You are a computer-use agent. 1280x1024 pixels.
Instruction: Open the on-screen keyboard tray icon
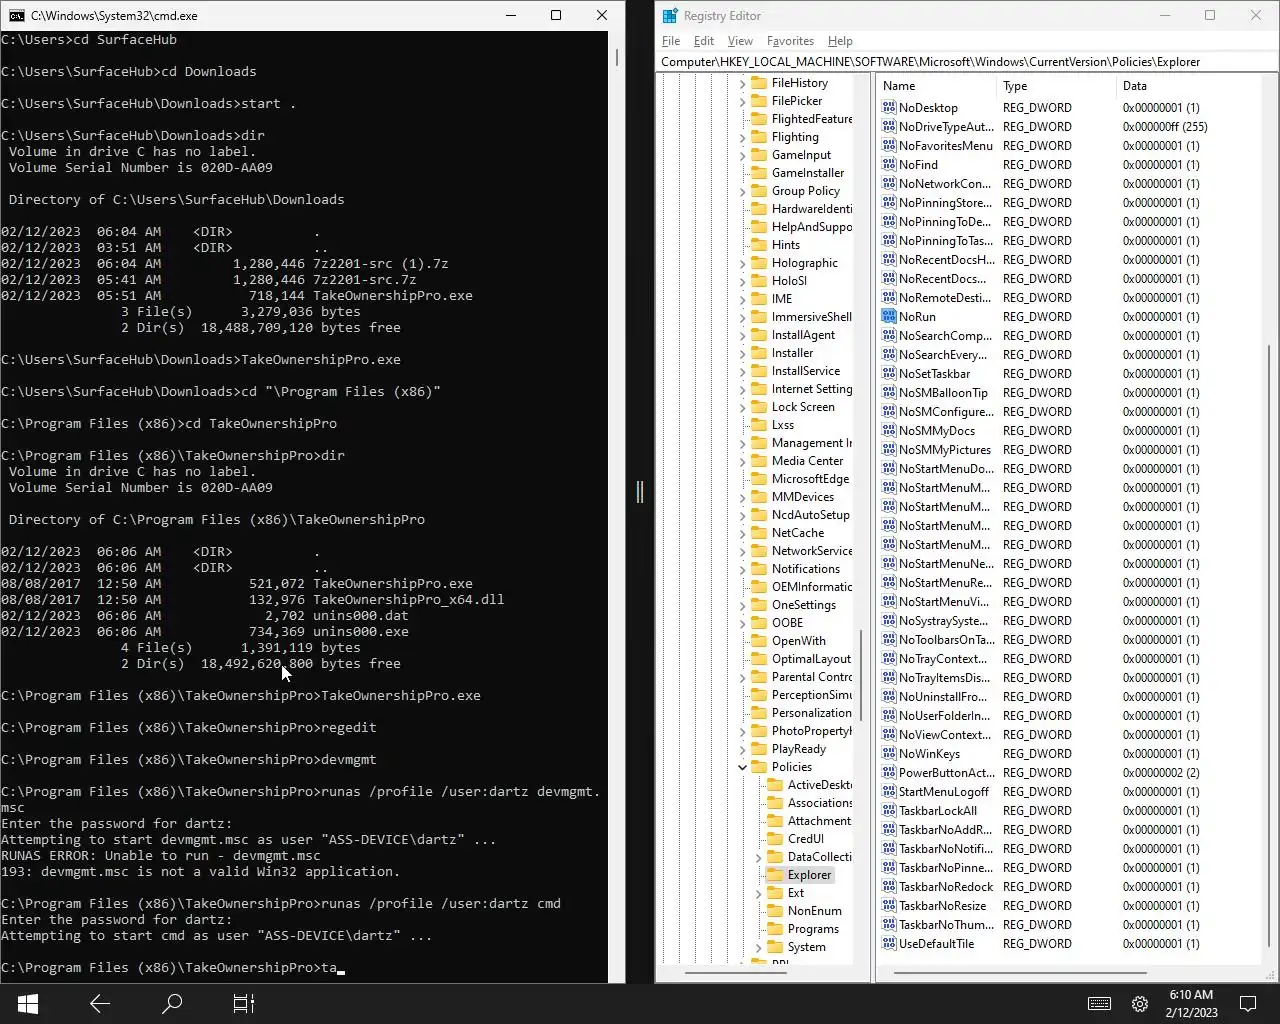pos(1099,1004)
